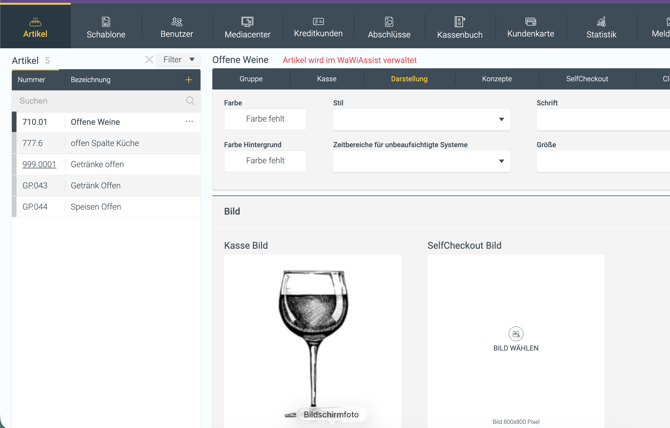
Task: Select article Getränke offen in list
Action: 106,164
